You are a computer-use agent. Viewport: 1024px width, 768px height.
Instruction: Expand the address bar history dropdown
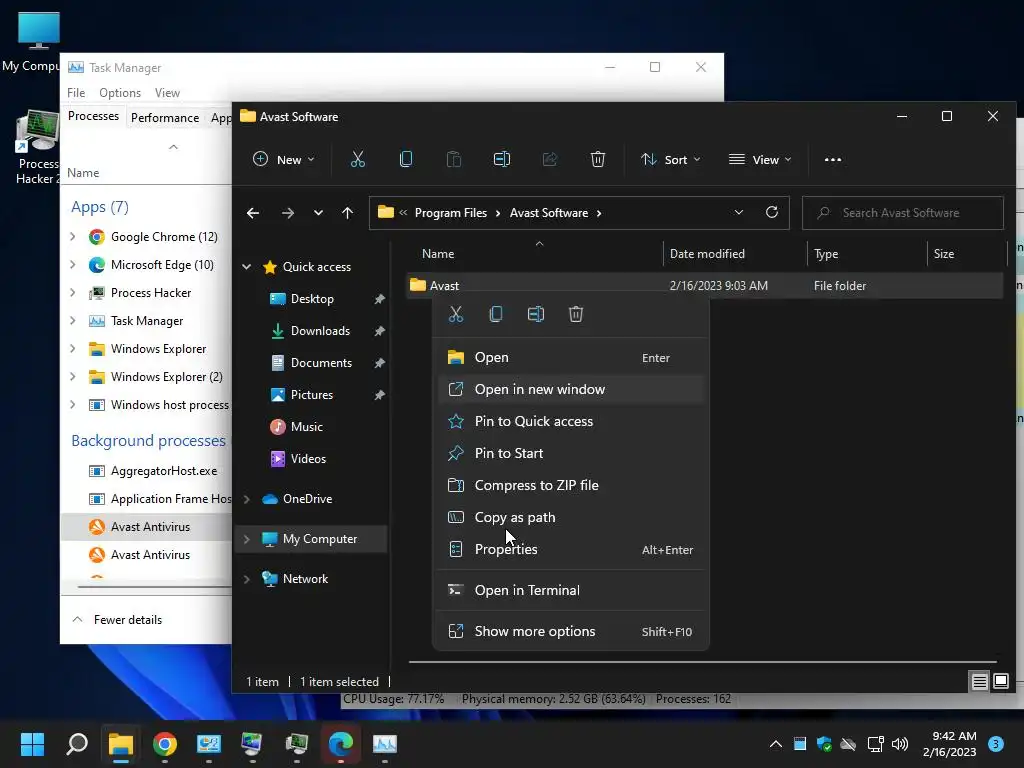[739, 212]
